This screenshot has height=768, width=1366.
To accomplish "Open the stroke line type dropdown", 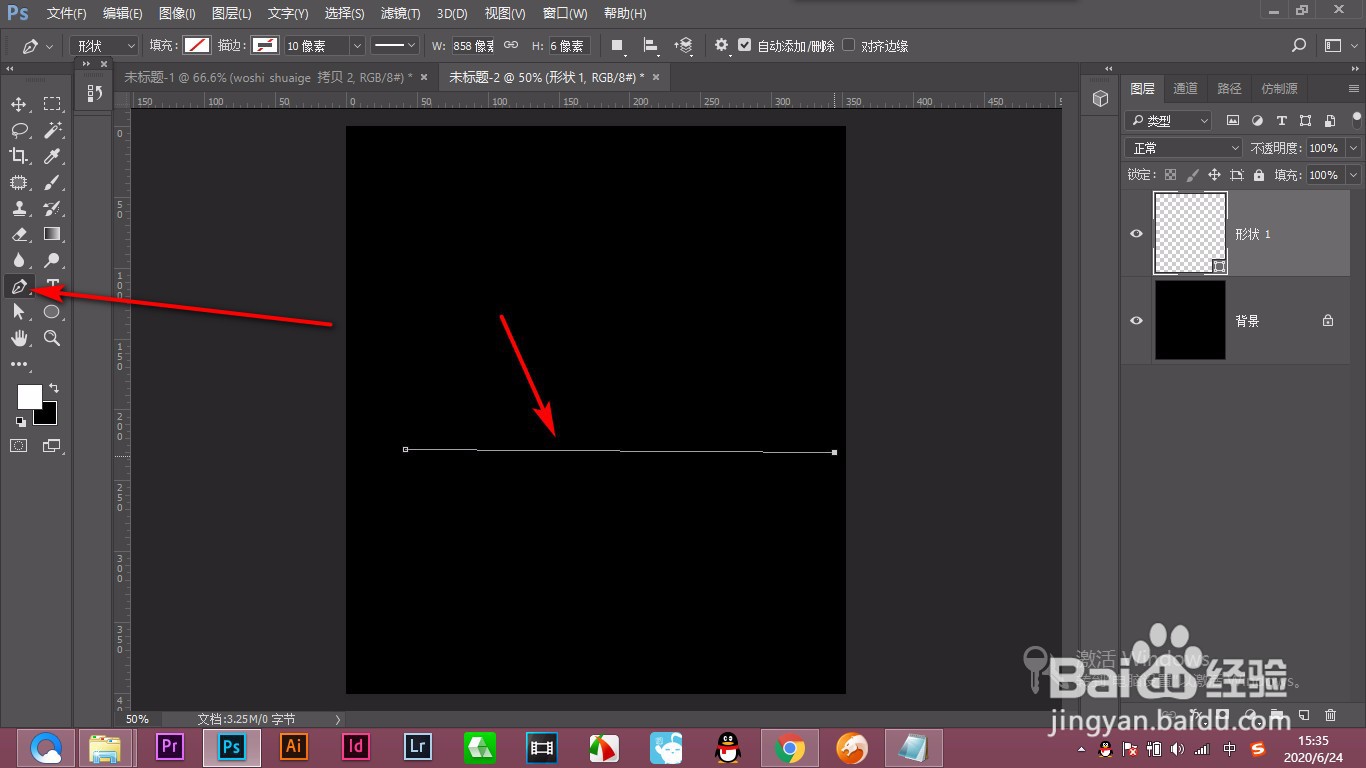I will pos(397,46).
